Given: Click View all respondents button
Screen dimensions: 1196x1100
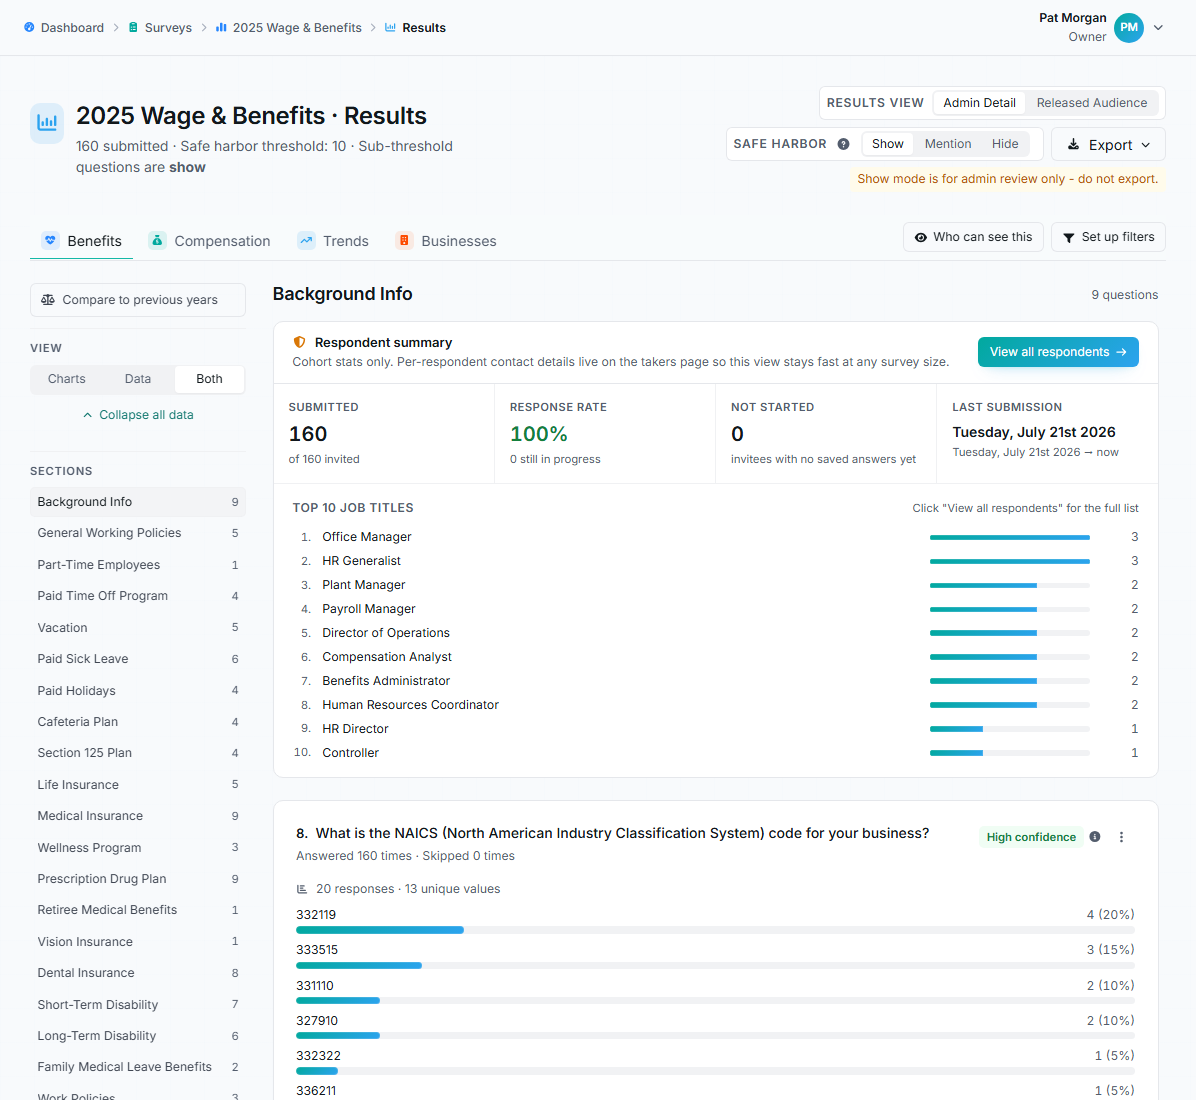Looking at the screenshot, I should [1058, 352].
